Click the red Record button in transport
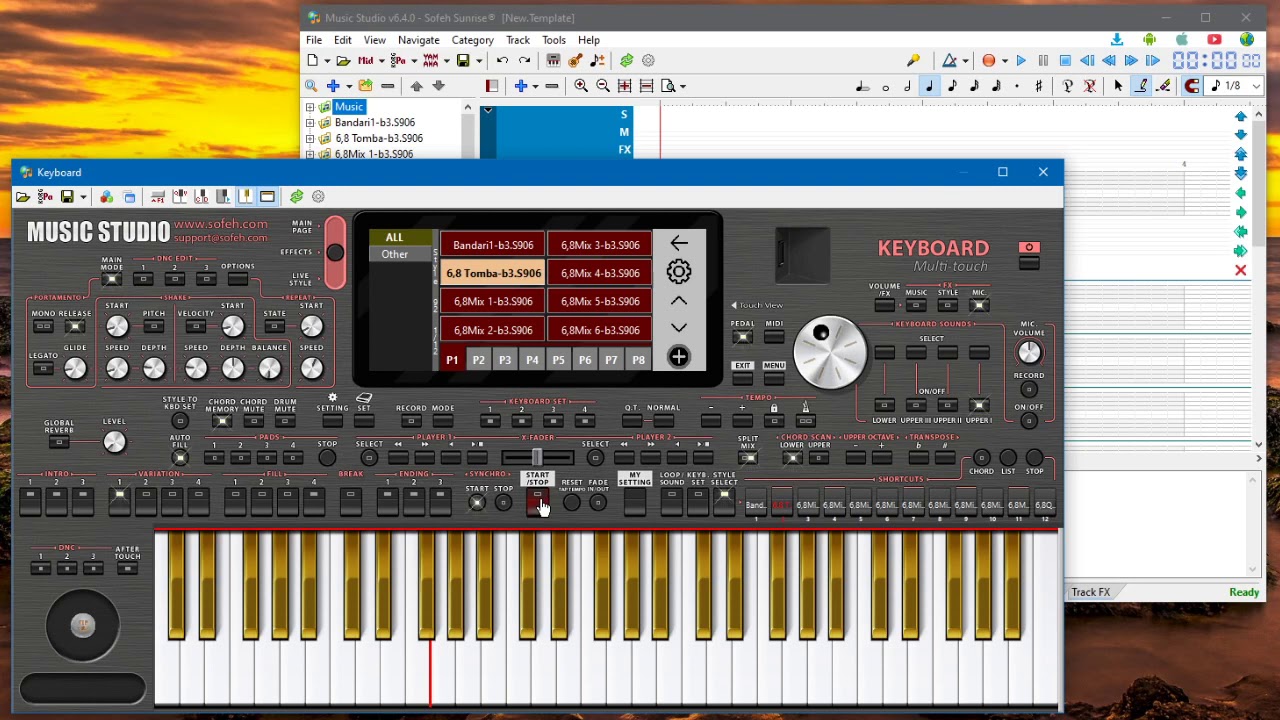Screen dimensions: 1280x720 988,61
